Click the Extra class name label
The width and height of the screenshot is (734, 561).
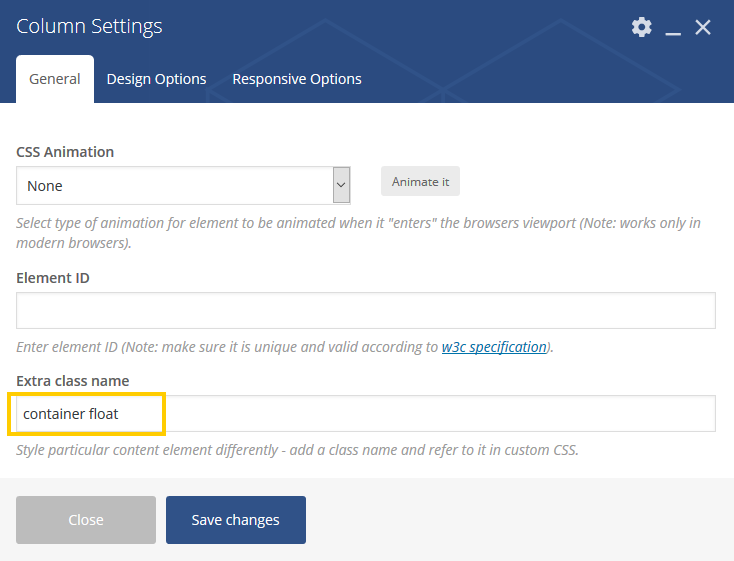pos(73,381)
